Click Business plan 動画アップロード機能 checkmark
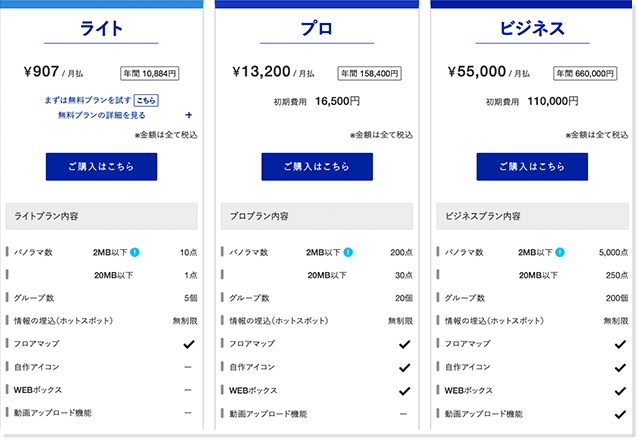Image resolution: width=638 pixels, height=440 pixels. click(620, 413)
